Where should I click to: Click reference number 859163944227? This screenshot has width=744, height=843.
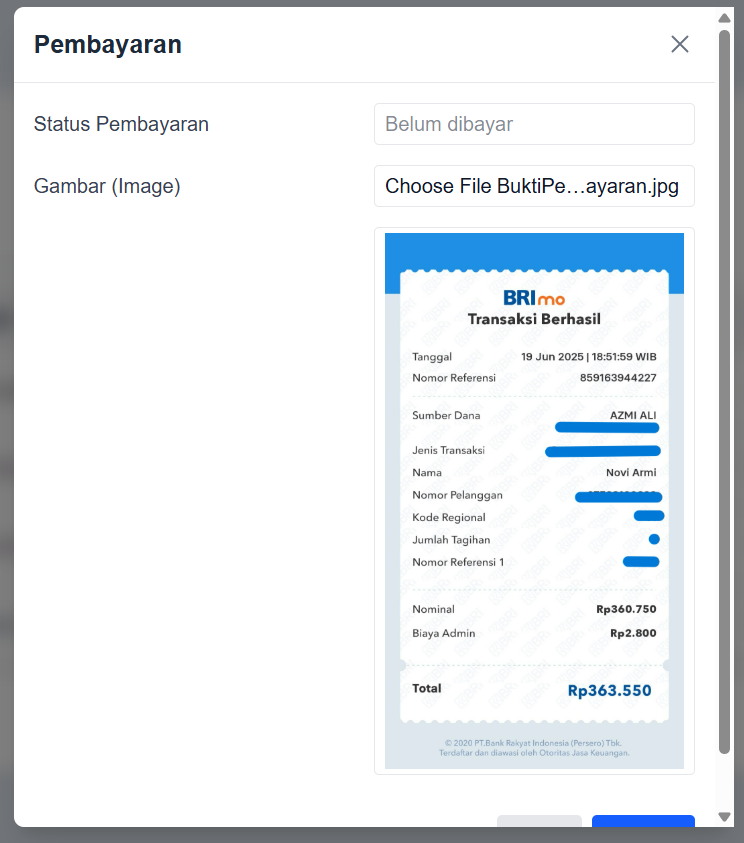click(x=618, y=377)
